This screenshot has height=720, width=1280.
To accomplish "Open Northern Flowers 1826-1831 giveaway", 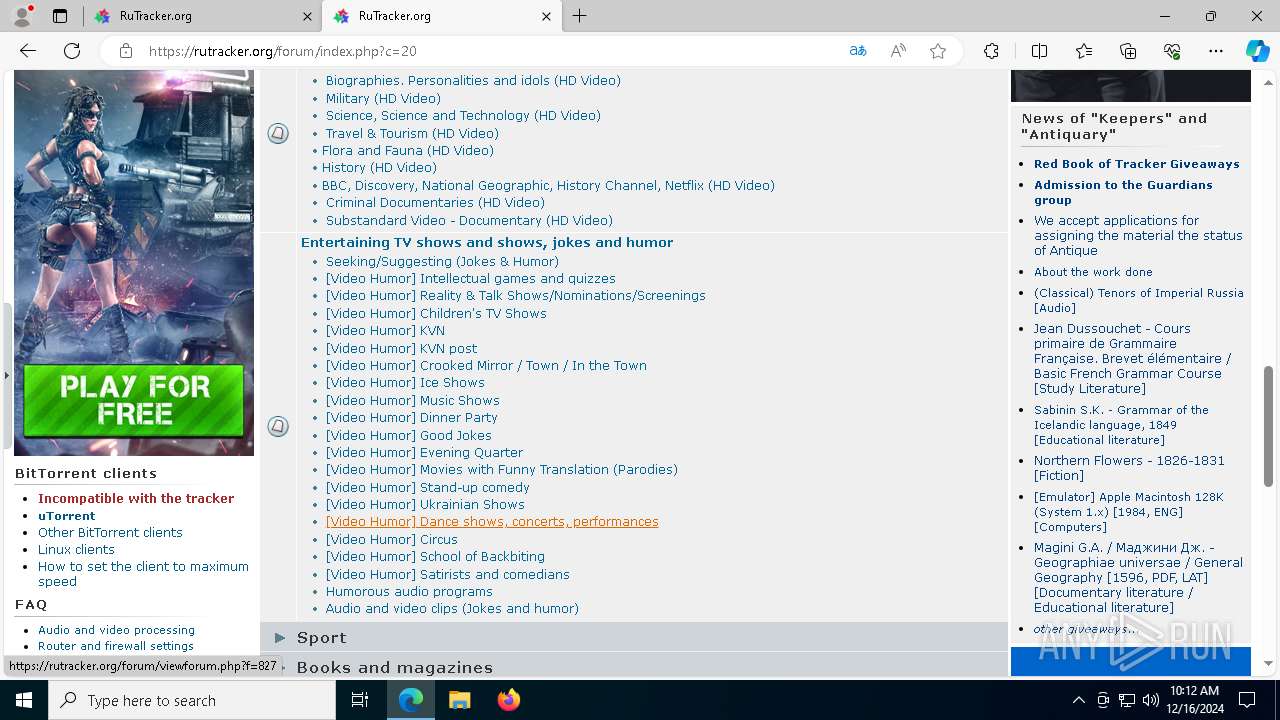I will click(1129, 468).
